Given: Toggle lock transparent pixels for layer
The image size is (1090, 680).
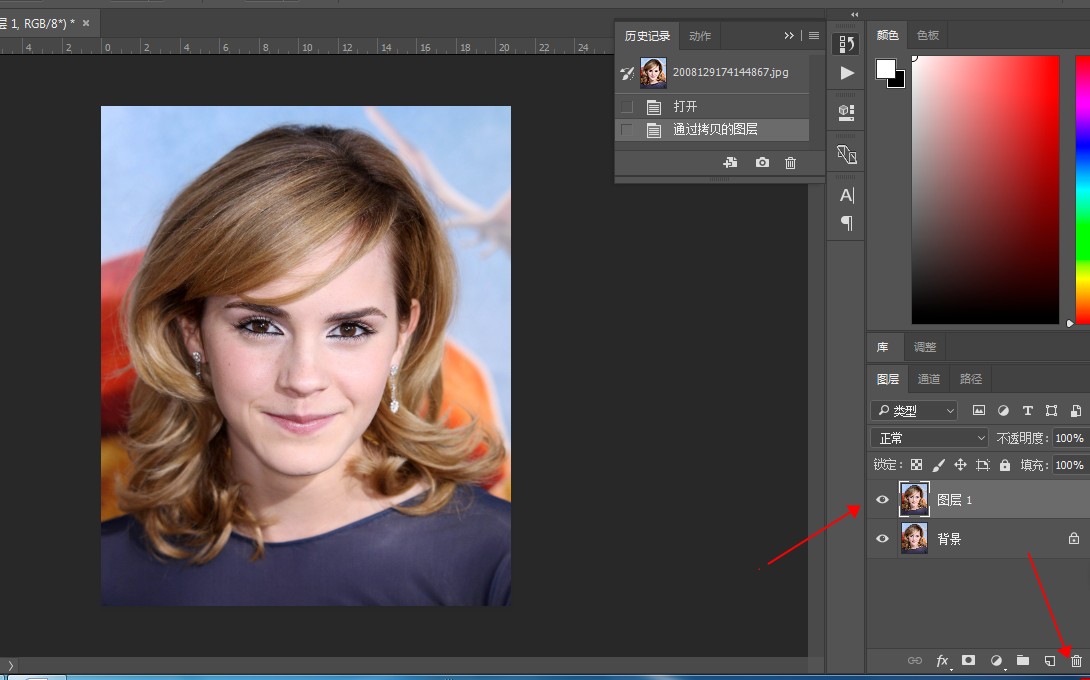Looking at the screenshot, I should (915, 465).
